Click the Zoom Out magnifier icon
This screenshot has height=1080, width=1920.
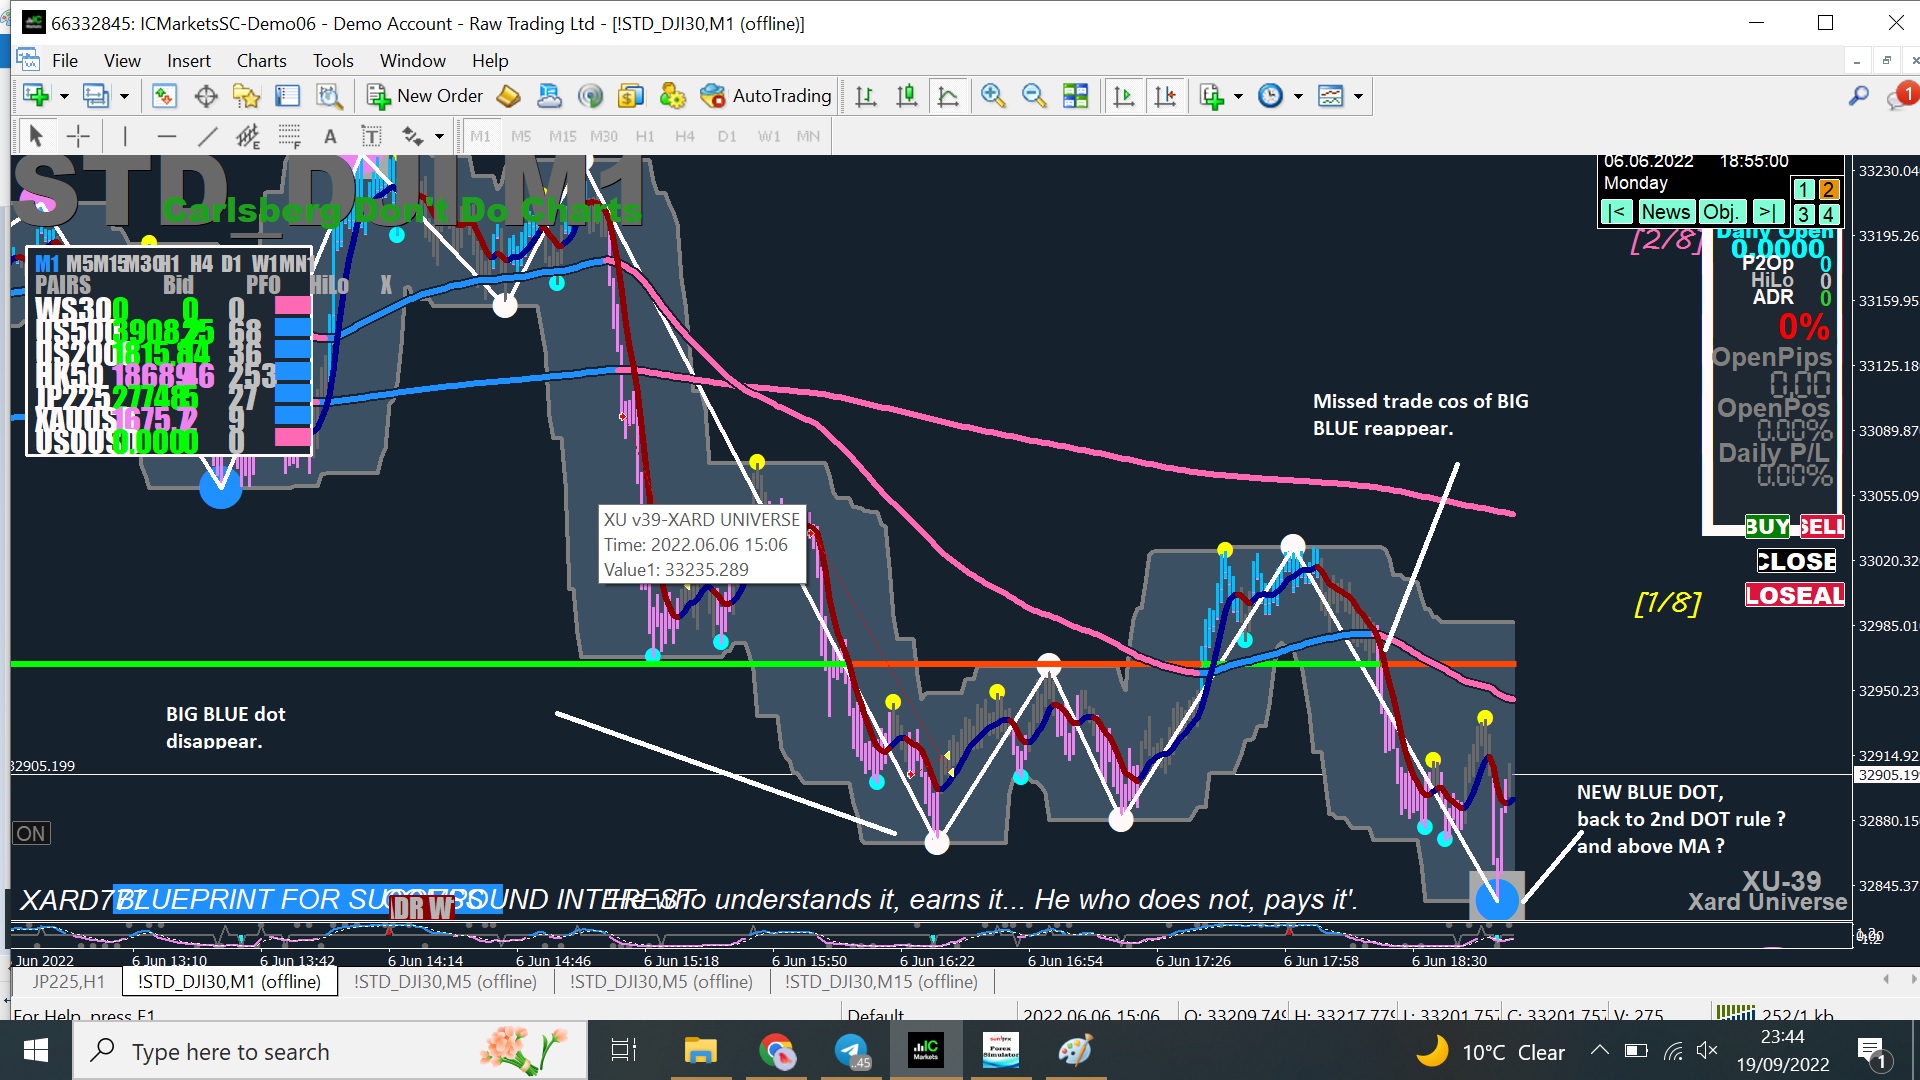pyautogui.click(x=1033, y=96)
